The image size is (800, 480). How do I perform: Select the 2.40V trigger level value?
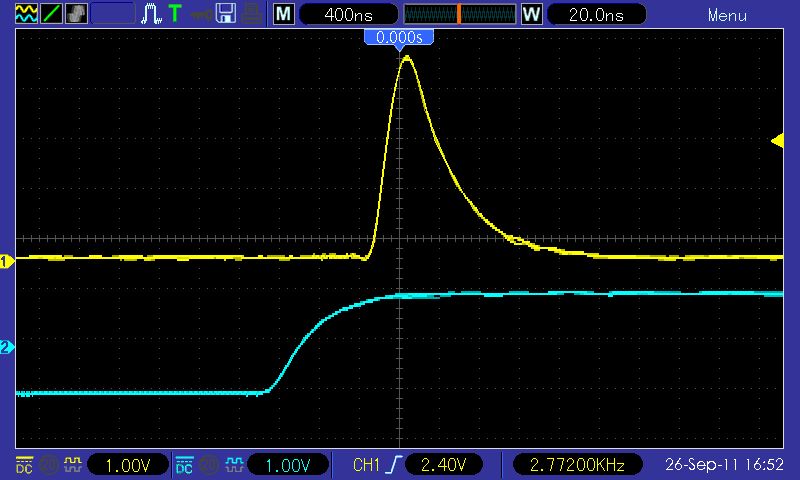(444, 465)
